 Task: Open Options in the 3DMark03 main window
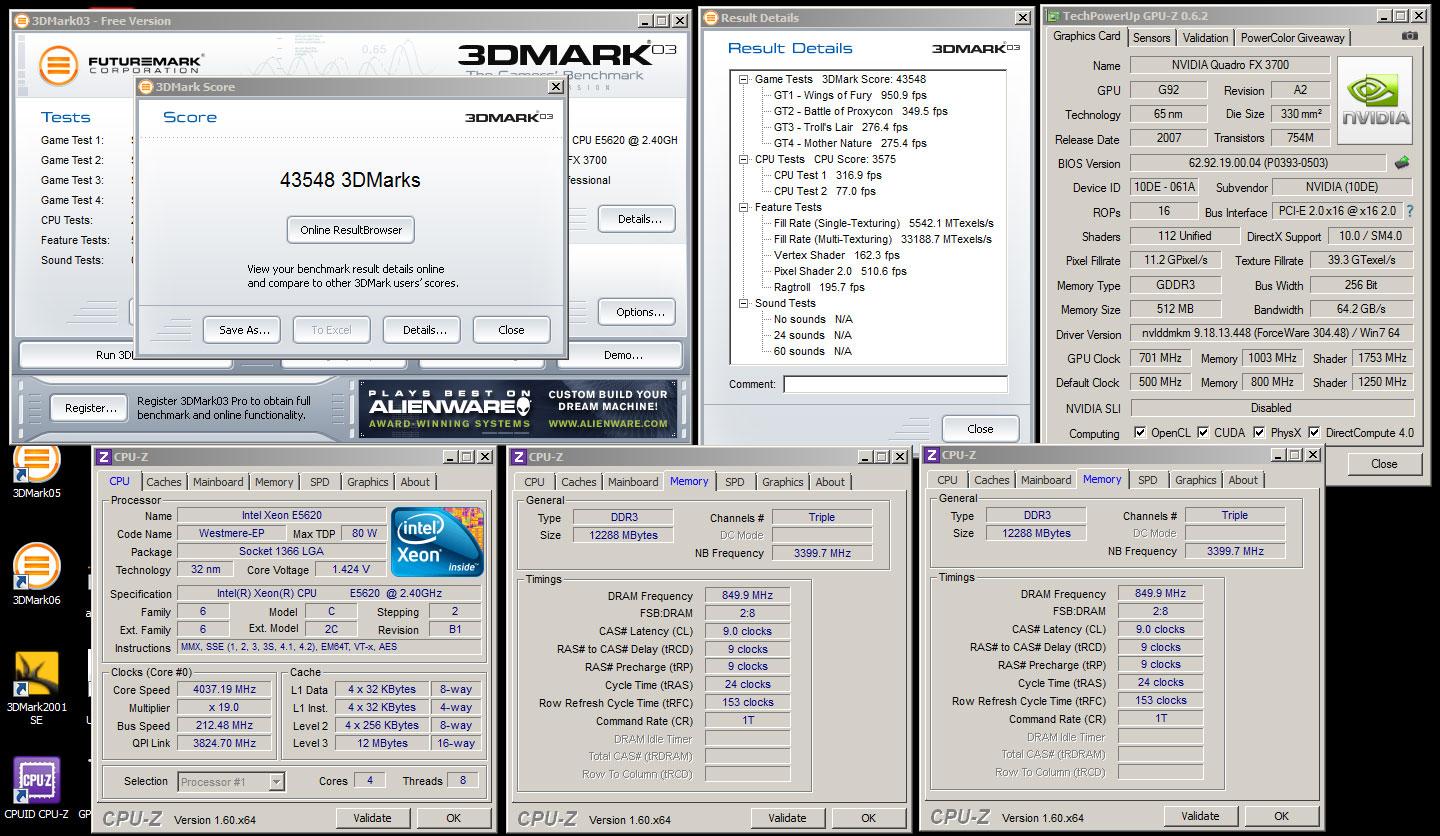click(x=639, y=312)
